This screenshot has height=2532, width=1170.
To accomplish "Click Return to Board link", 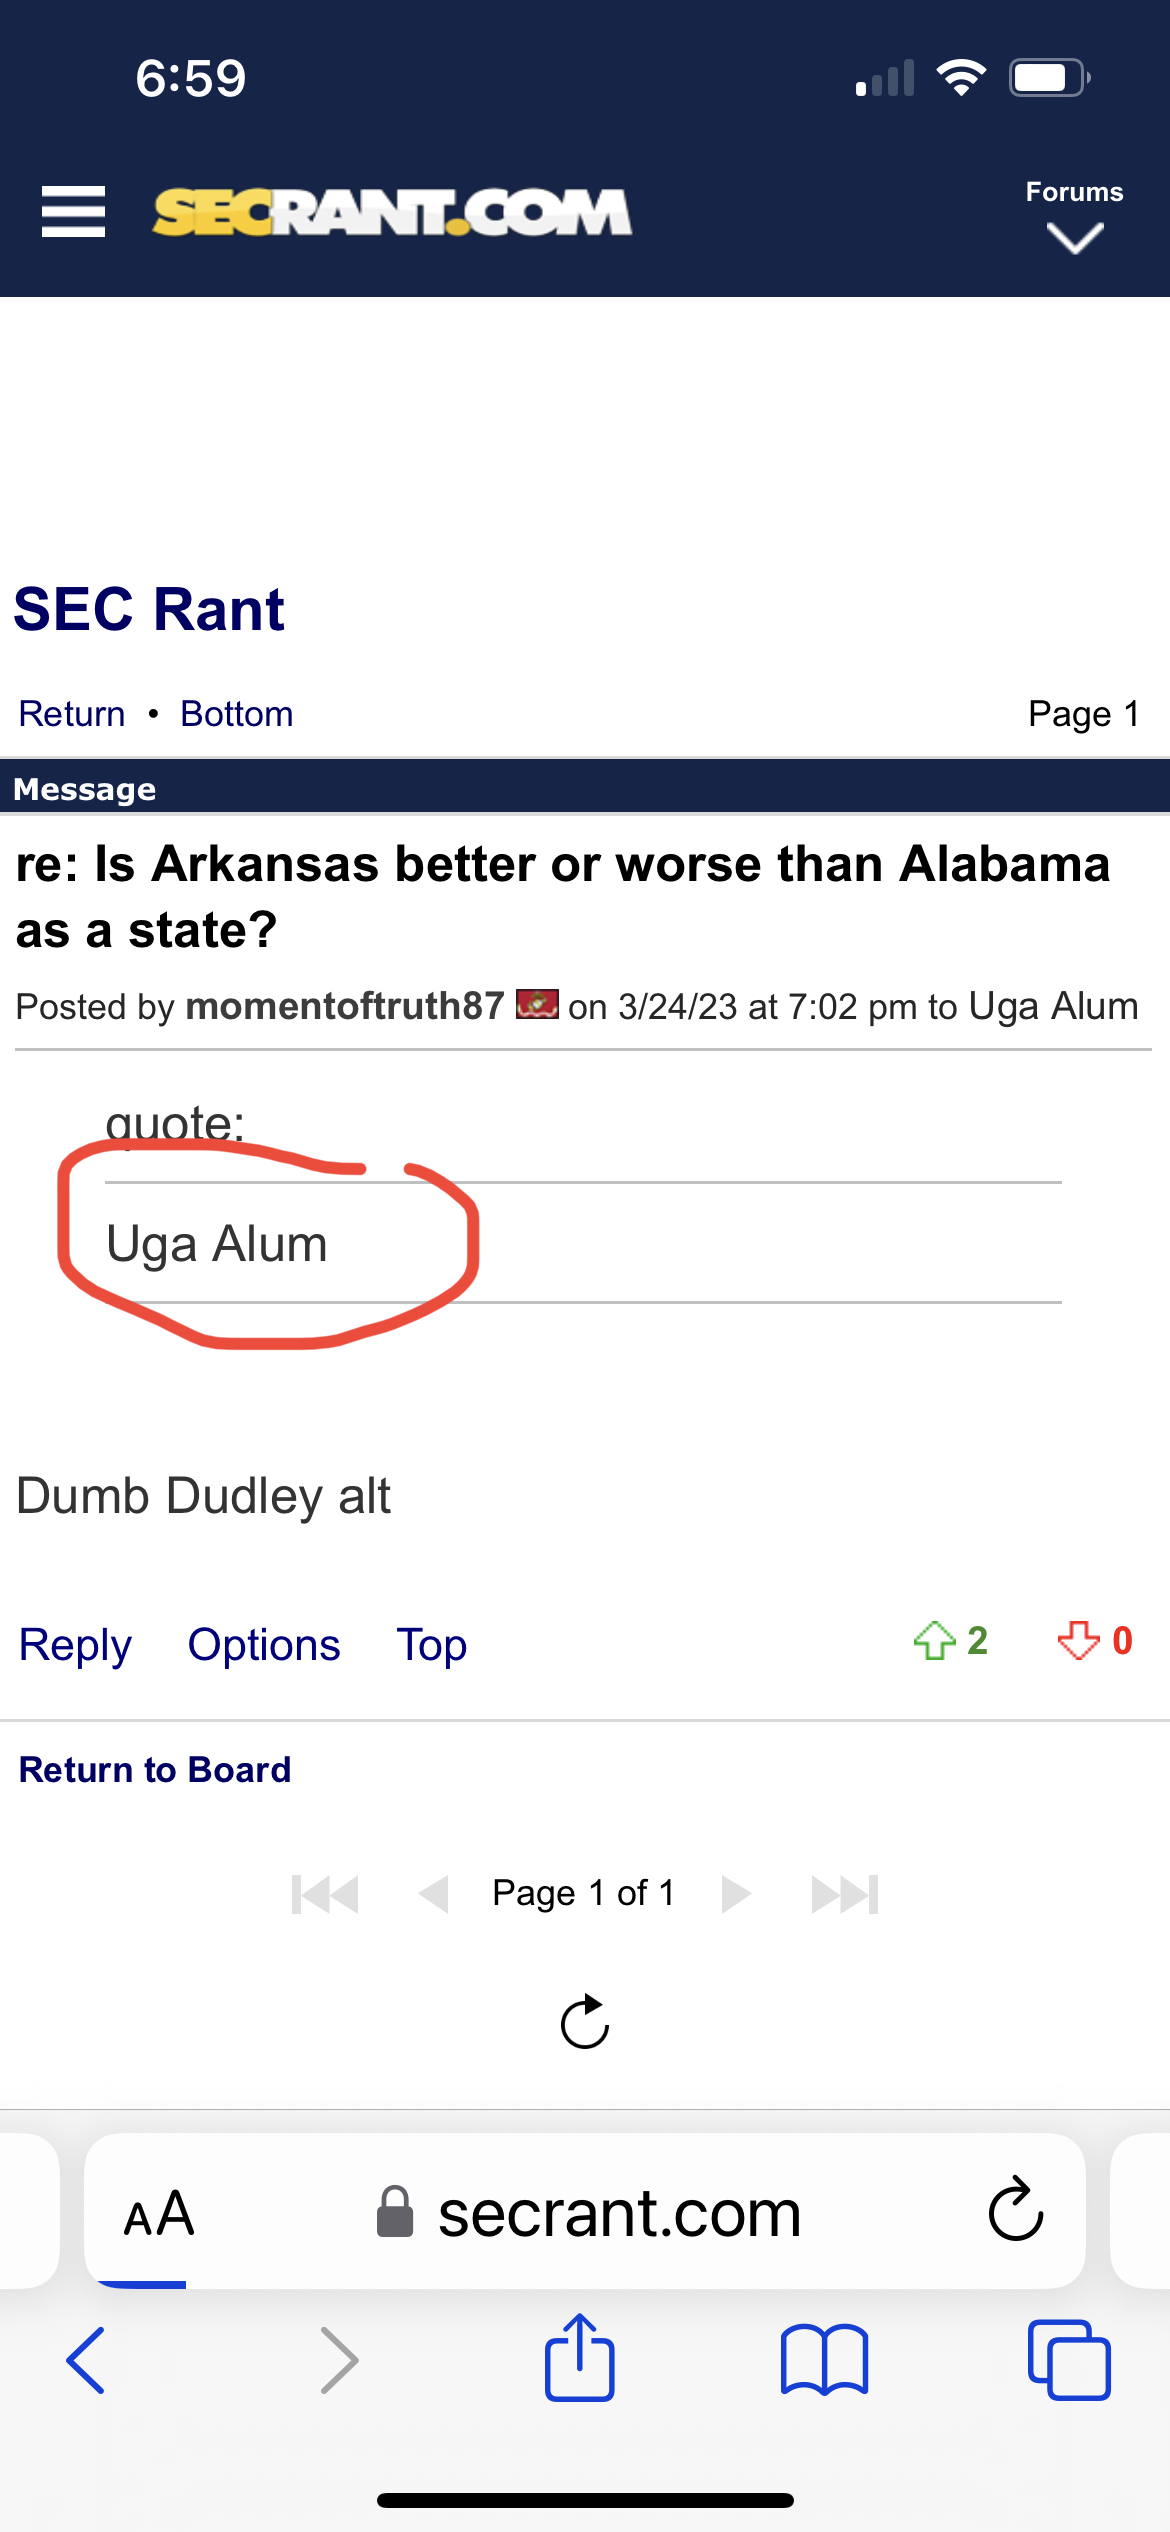I will pyautogui.click(x=155, y=1770).
